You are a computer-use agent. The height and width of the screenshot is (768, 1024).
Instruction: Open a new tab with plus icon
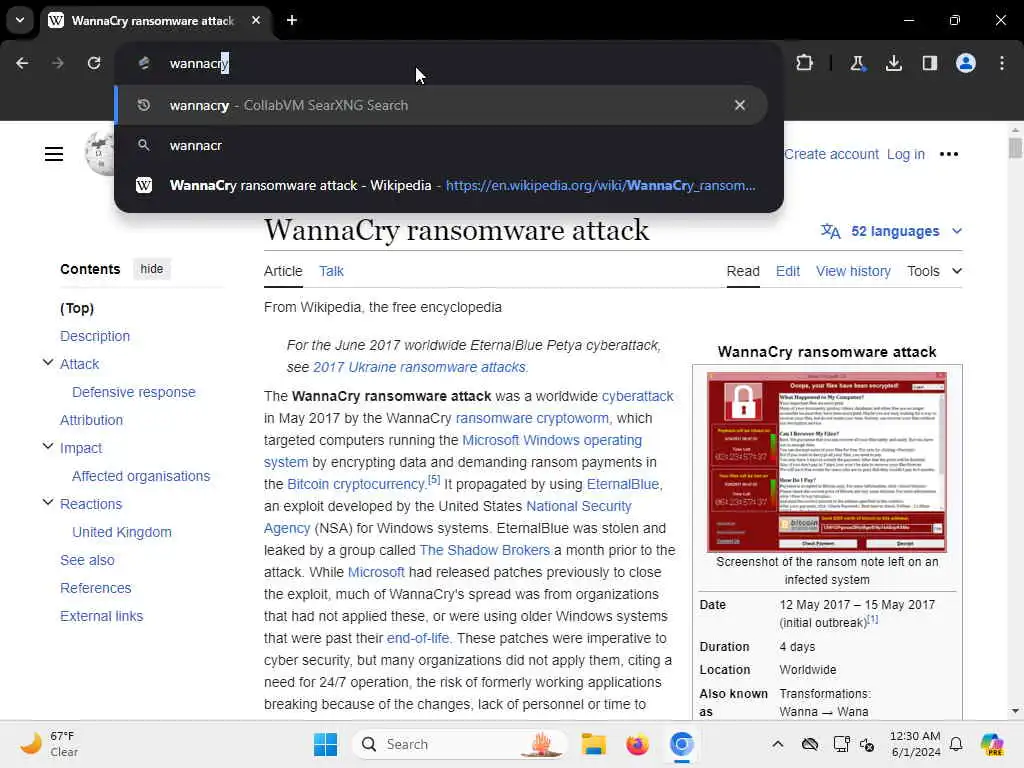(x=292, y=20)
